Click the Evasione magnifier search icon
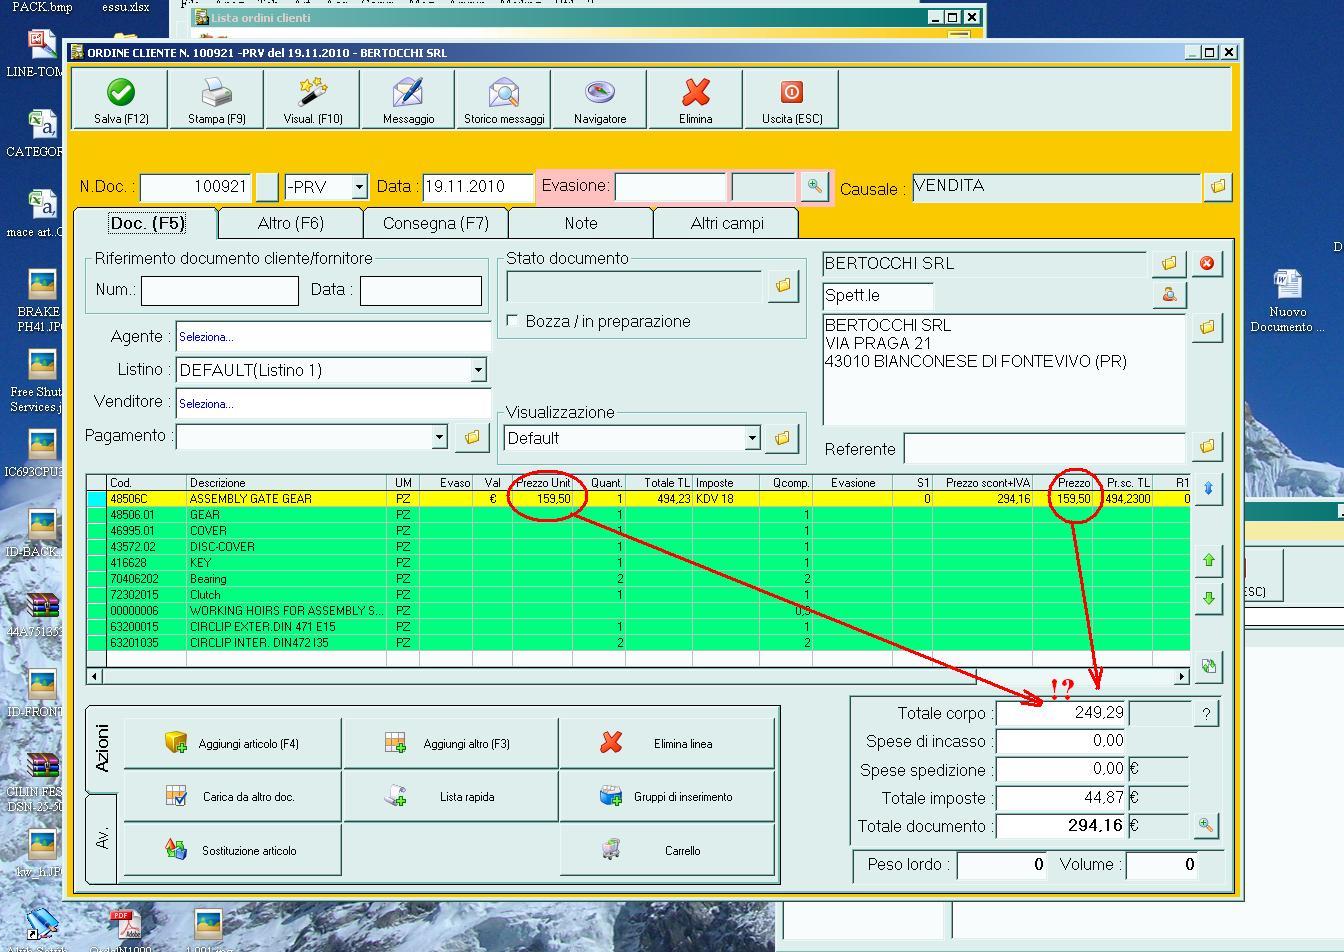Image resolution: width=1344 pixels, height=952 pixels. [815, 186]
